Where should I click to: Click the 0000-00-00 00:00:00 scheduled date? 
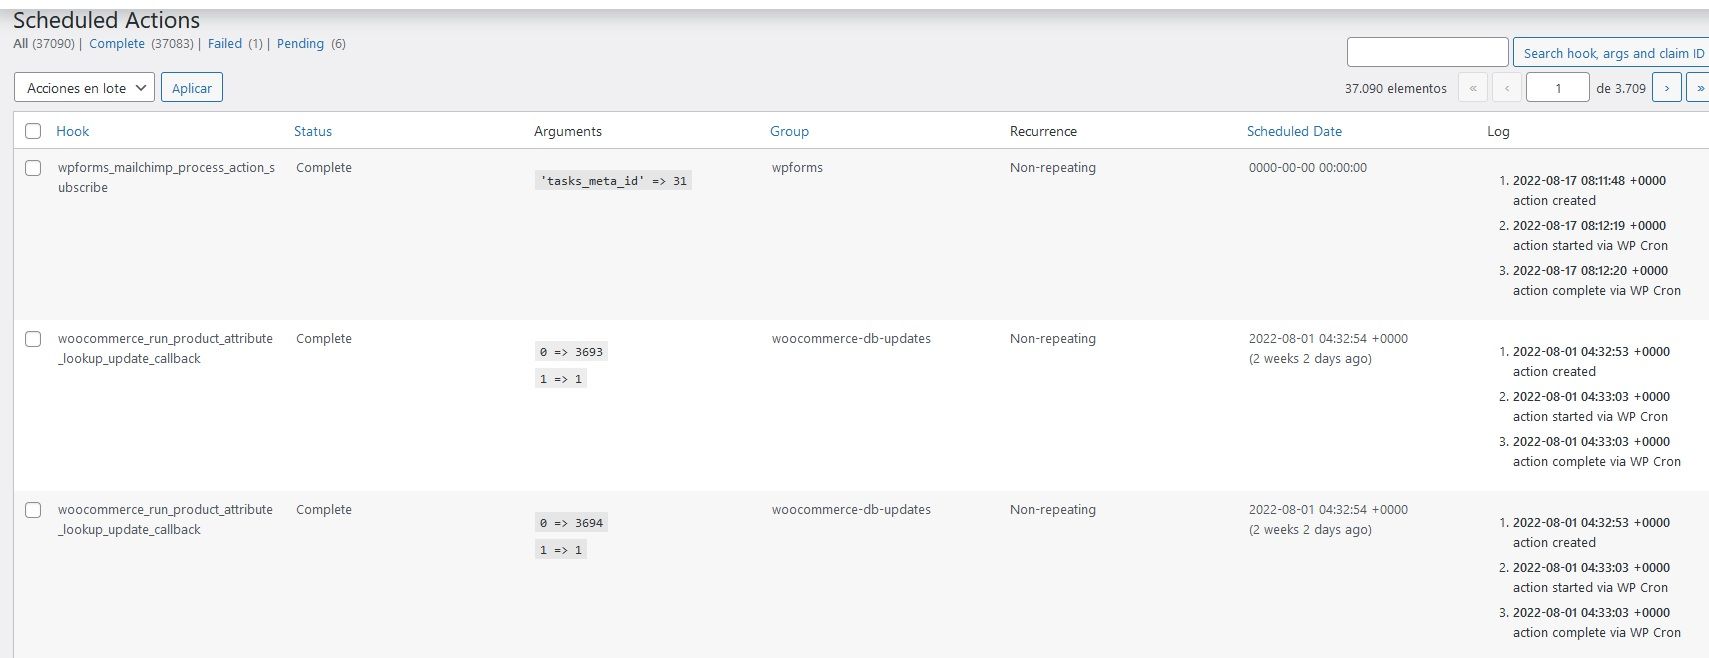[1307, 168]
